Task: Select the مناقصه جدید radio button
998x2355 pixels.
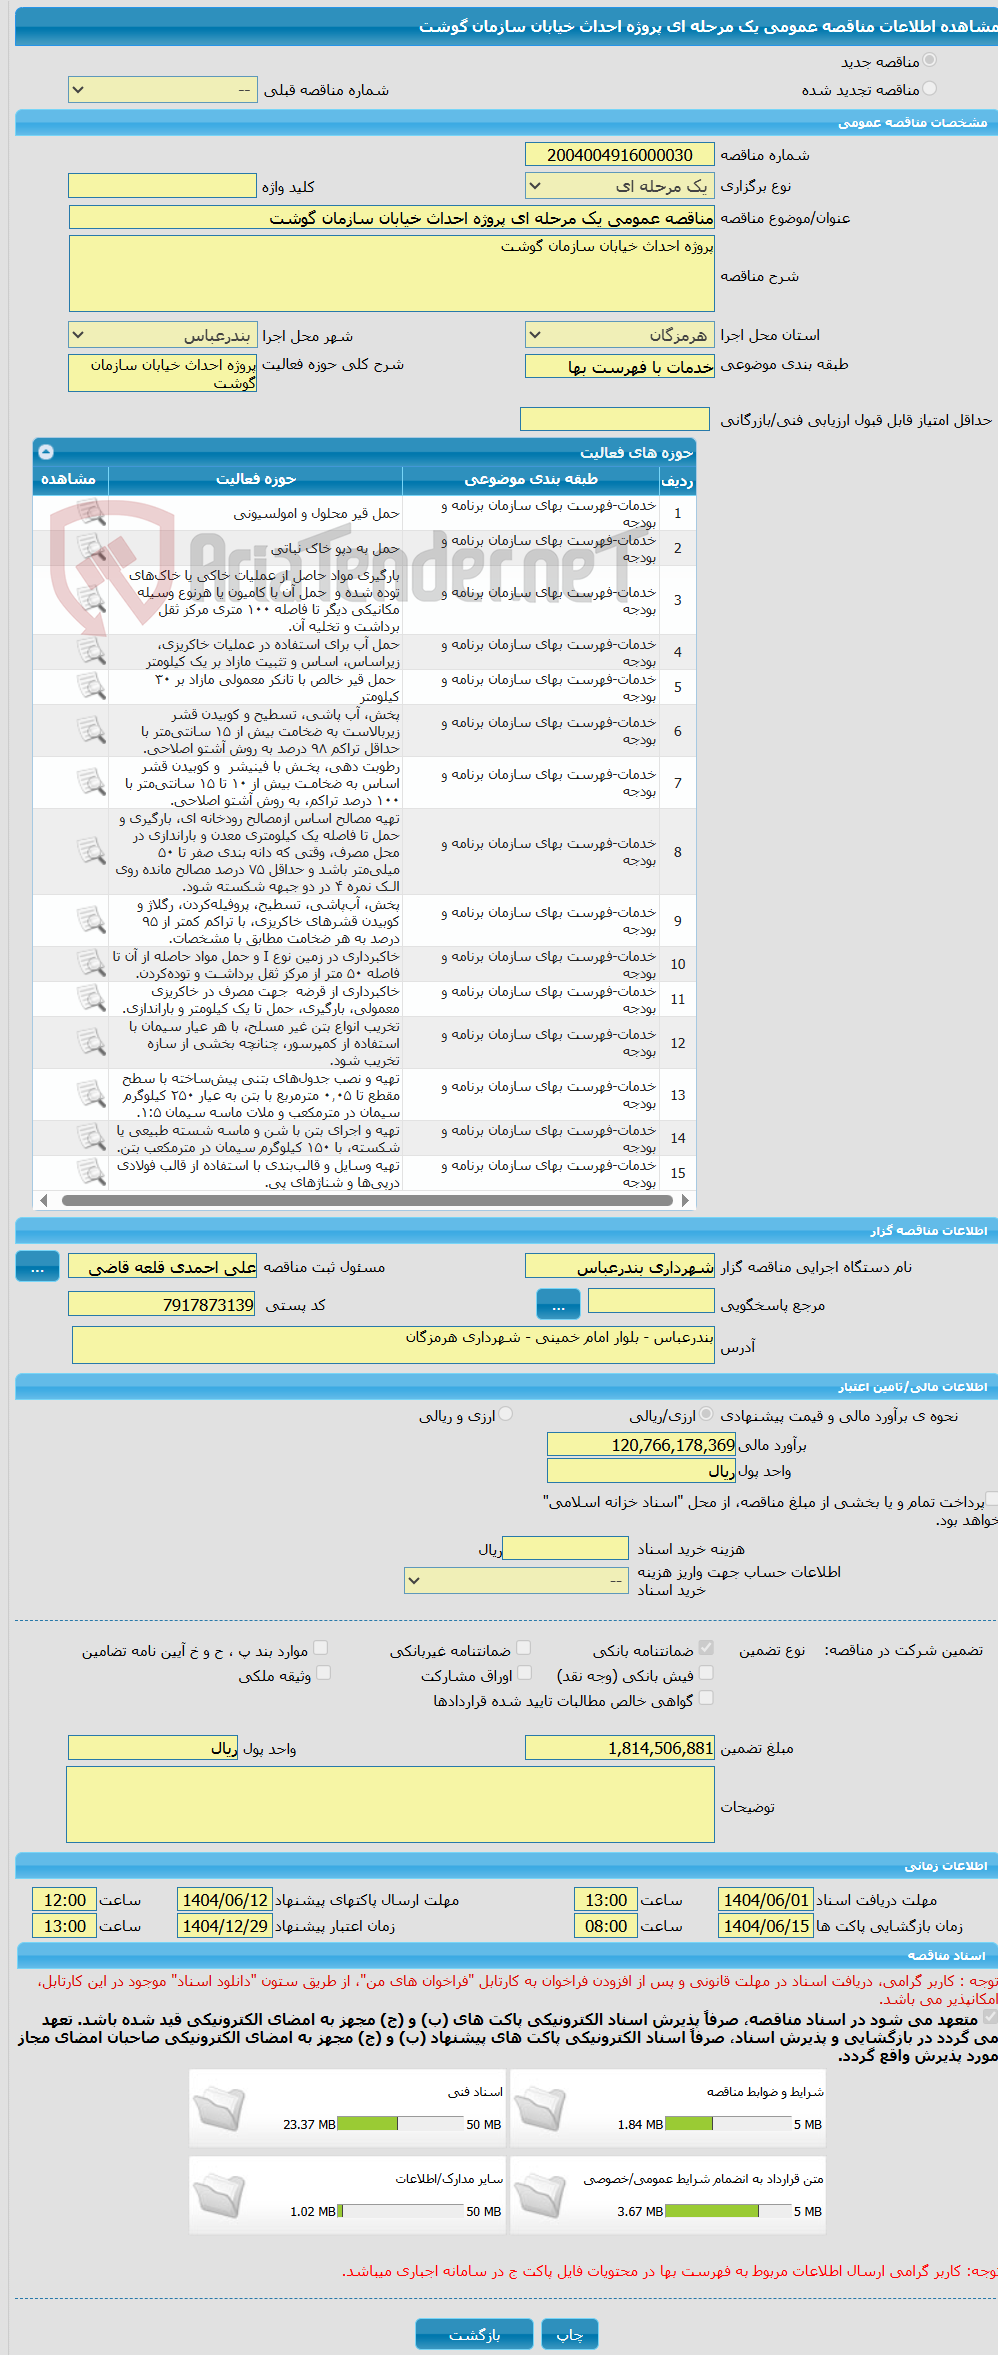Action: (930, 60)
